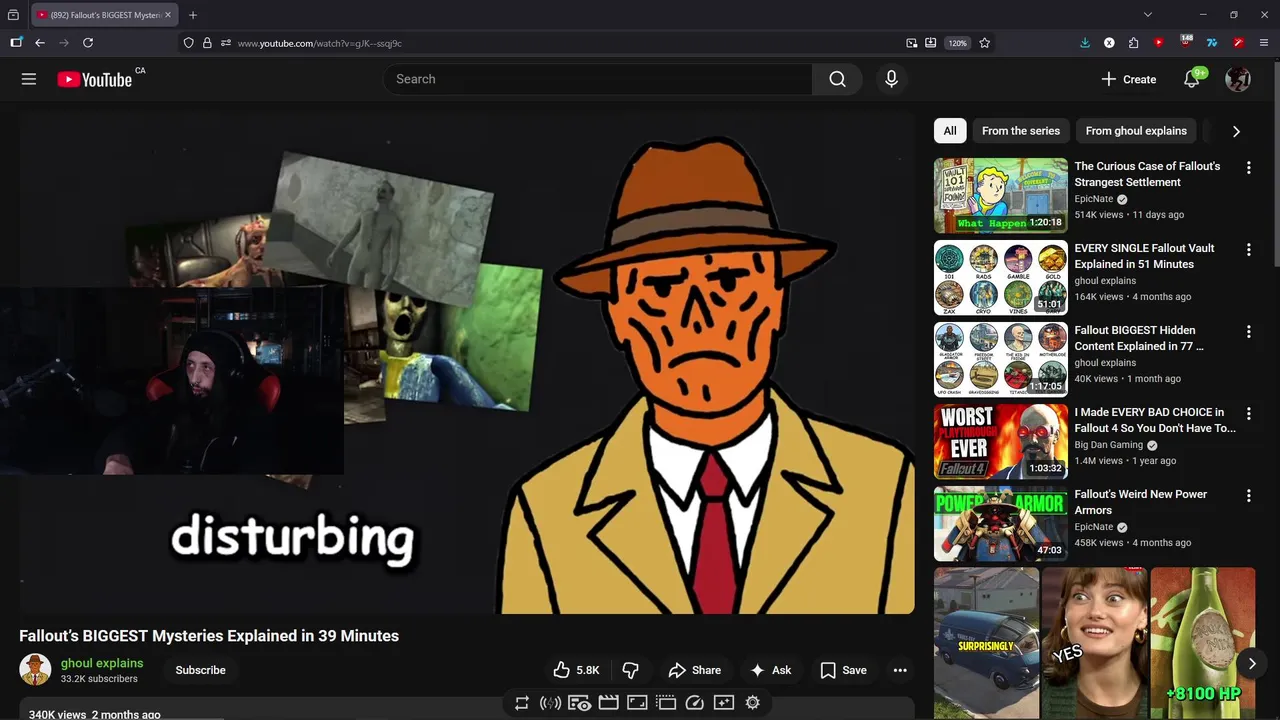Open the ghoul explains channel link
Image resolution: width=1280 pixels, height=720 pixels.
pos(102,663)
